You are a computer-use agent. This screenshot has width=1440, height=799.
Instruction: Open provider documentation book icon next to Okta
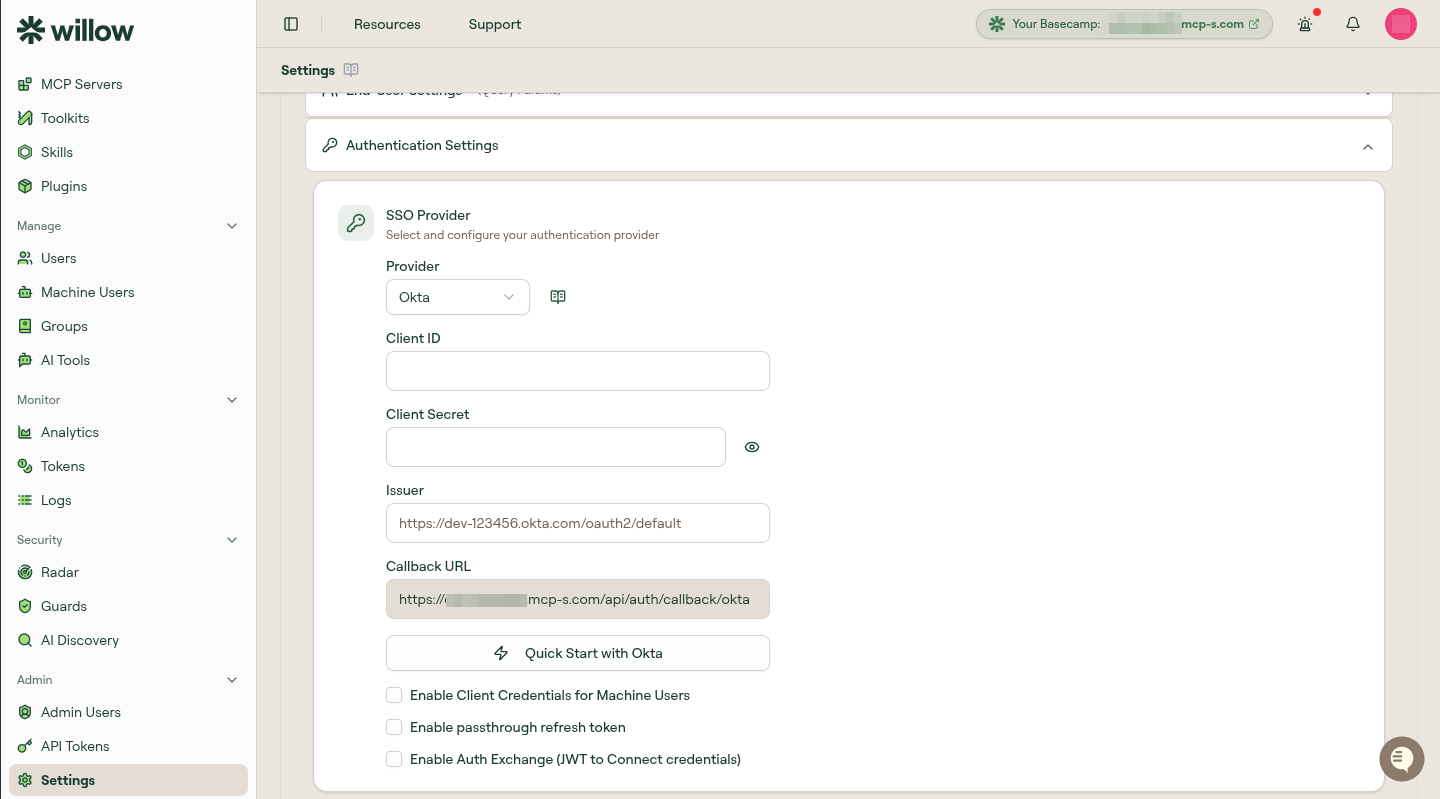558,297
